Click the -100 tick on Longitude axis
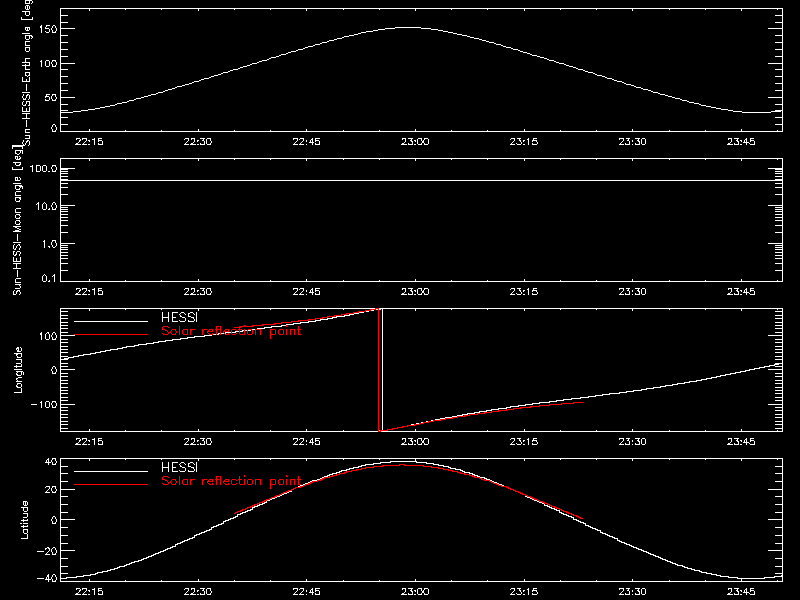 click(44, 404)
